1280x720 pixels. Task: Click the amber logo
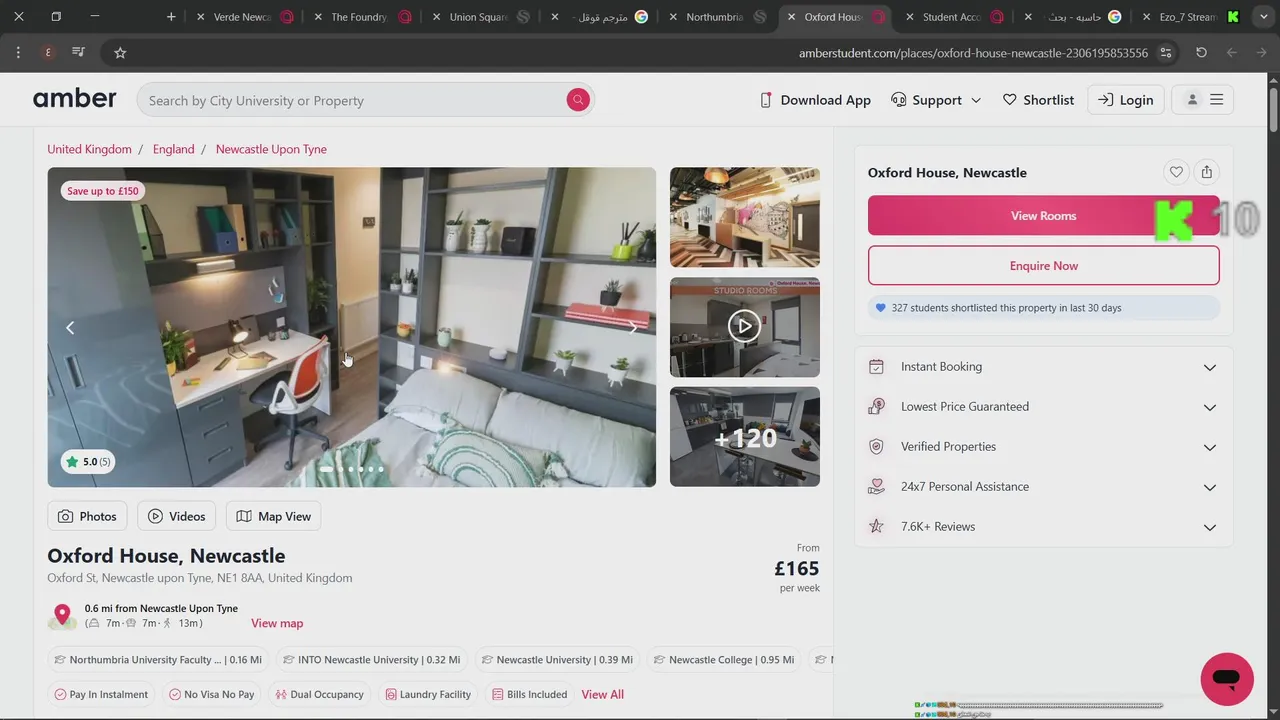(x=75, y=99)
